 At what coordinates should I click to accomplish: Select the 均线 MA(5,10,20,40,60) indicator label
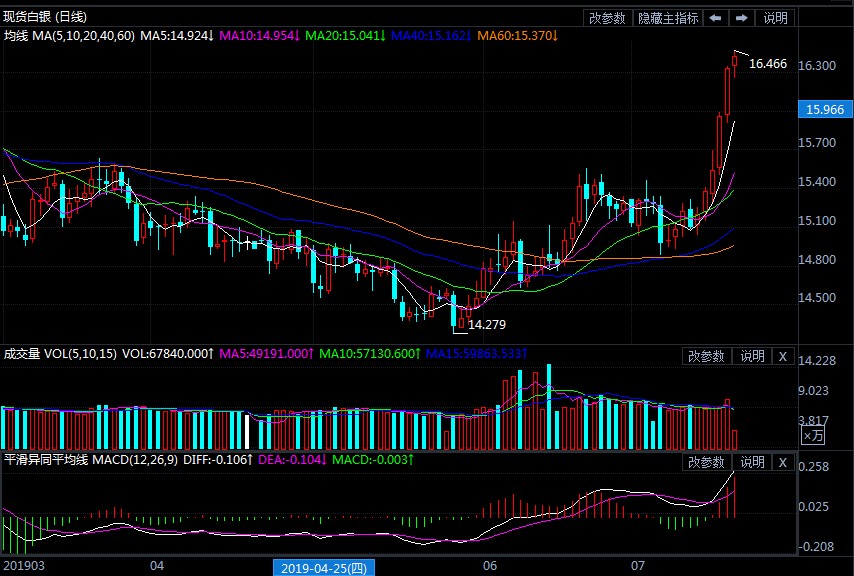[x=69, y=36]
